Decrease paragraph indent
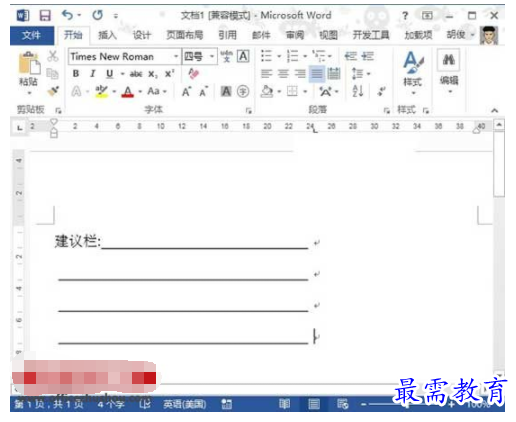The height and width of the screenshot is (422, 516). (x=351, y=56)
